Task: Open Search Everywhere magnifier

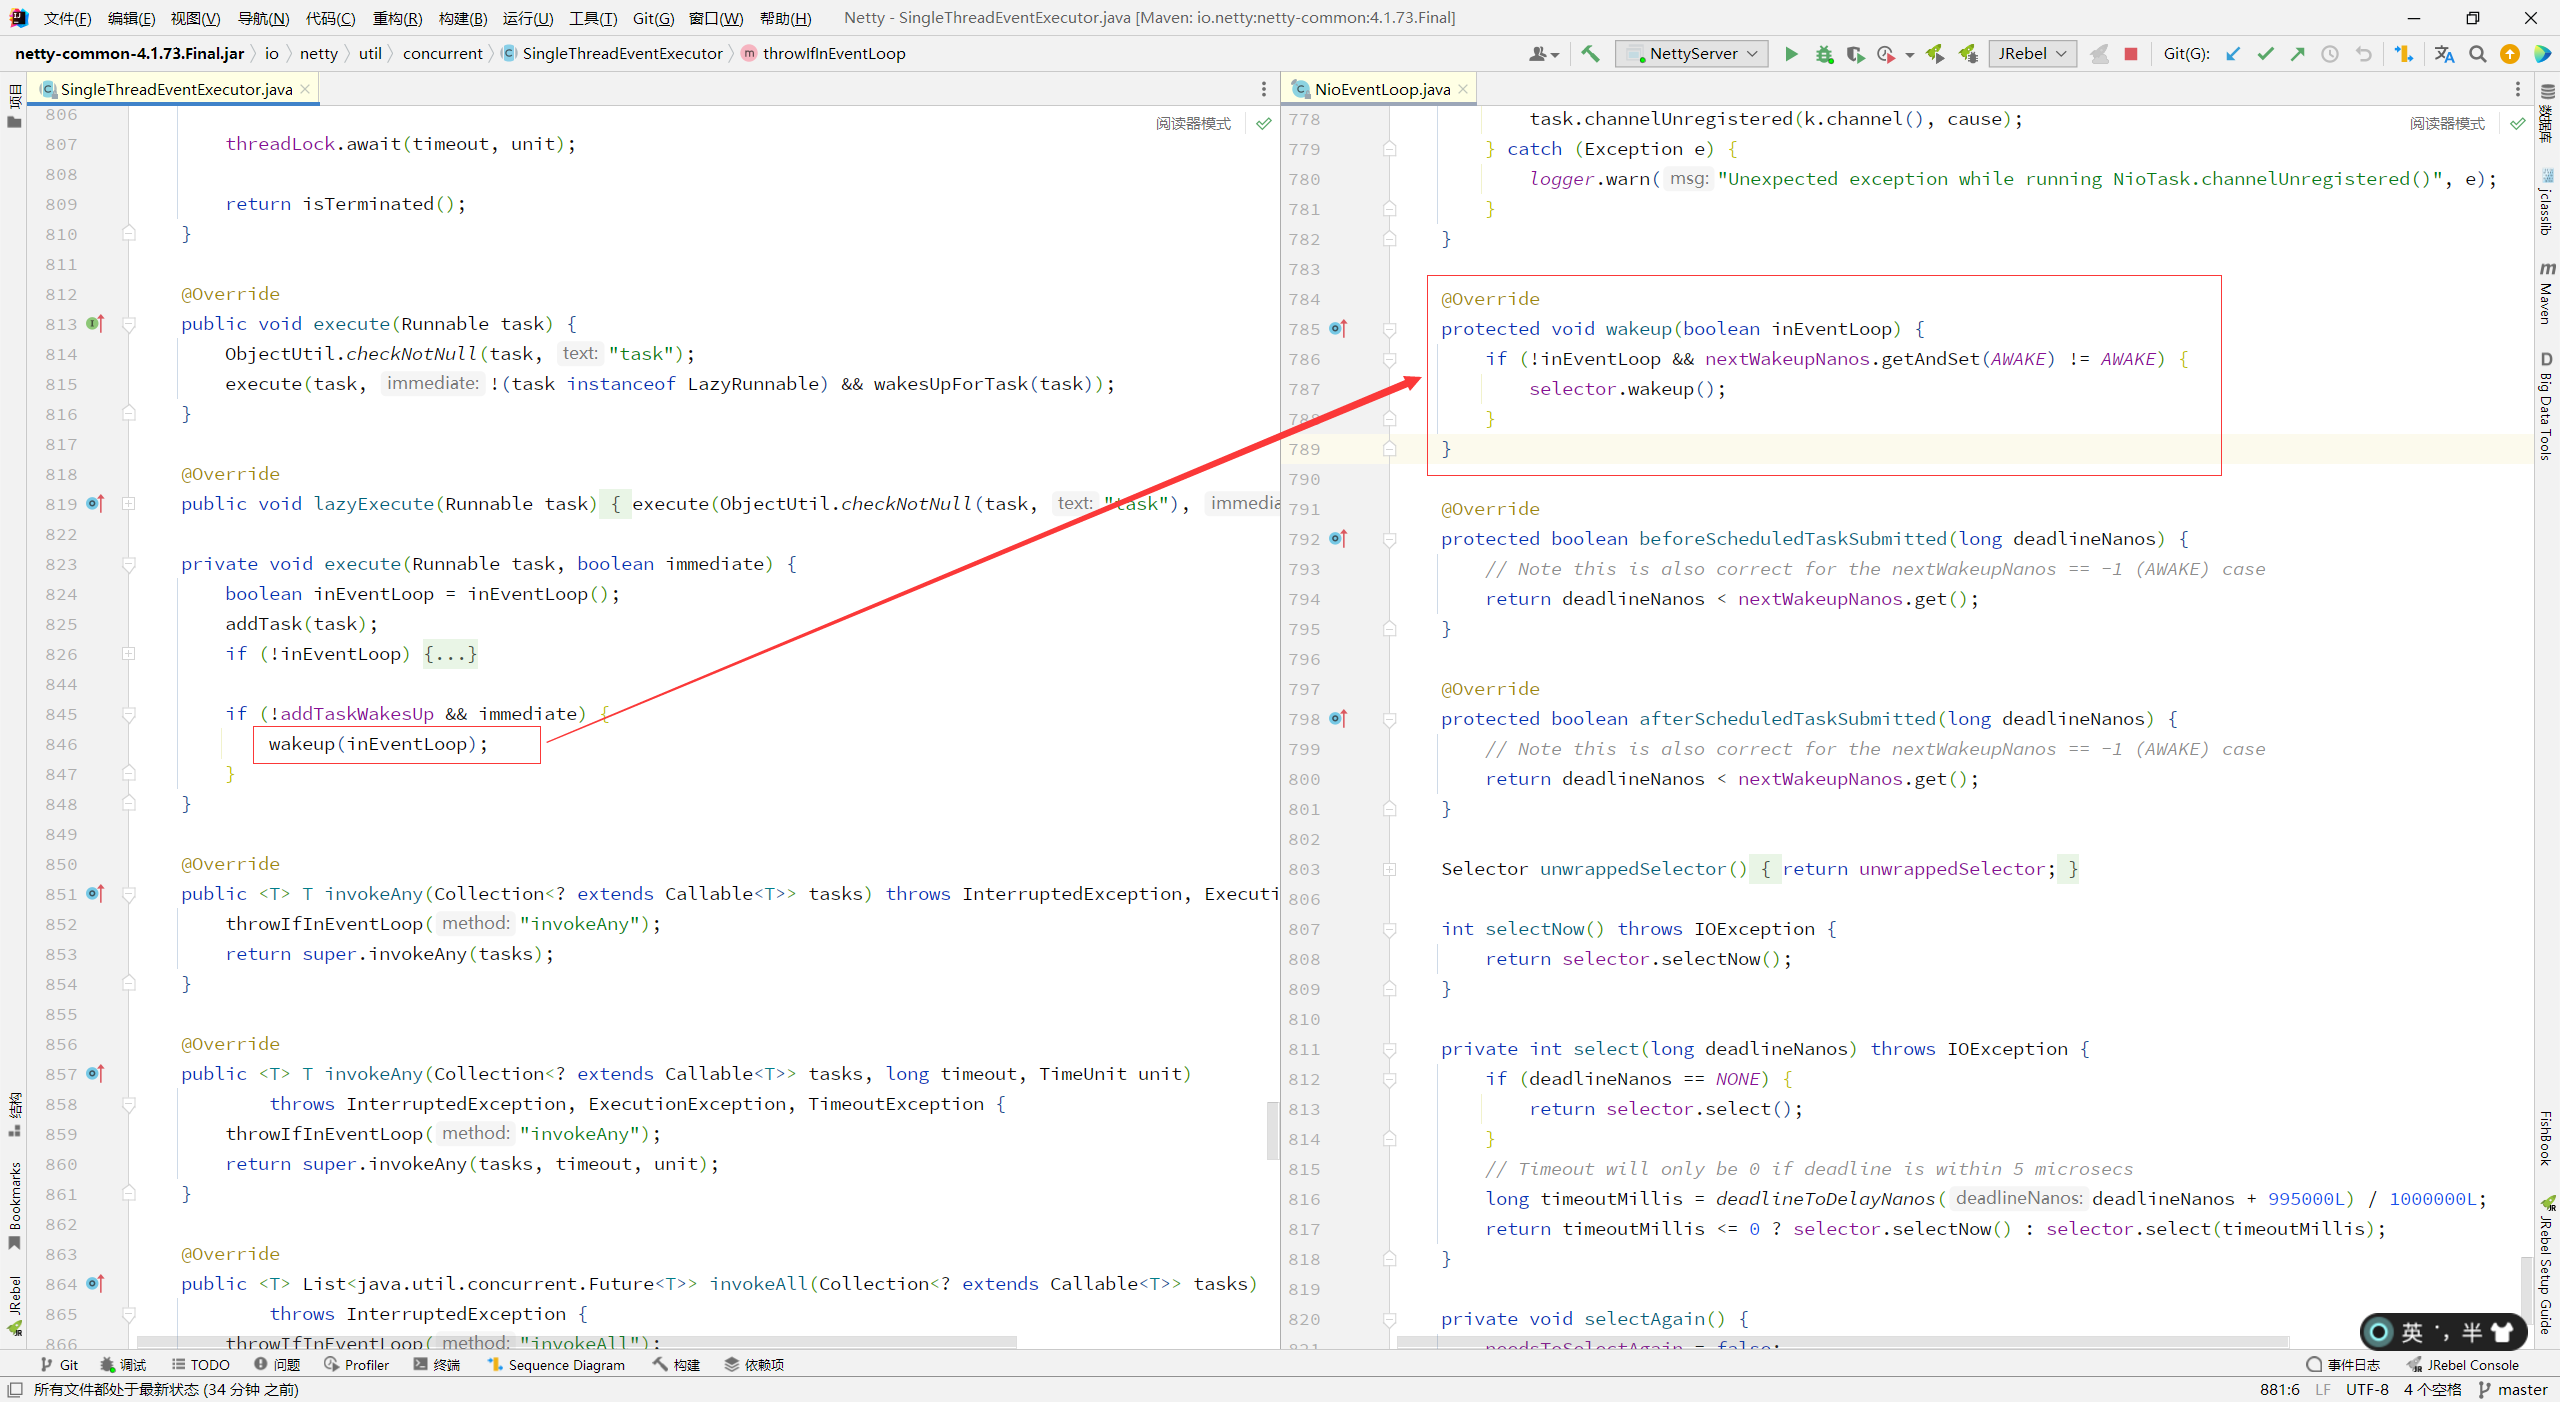Action: pos(2477,54)
